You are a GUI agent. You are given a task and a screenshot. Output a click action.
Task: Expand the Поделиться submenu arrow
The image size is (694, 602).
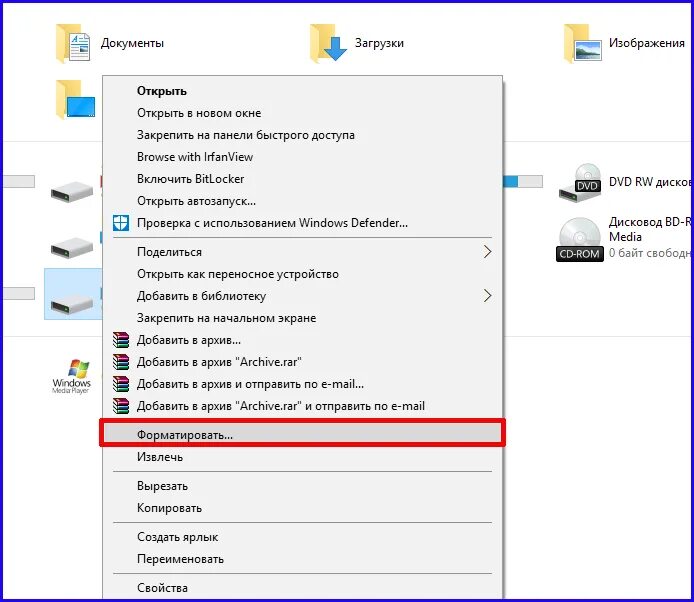pyautogui.click(x=487, y=252)
